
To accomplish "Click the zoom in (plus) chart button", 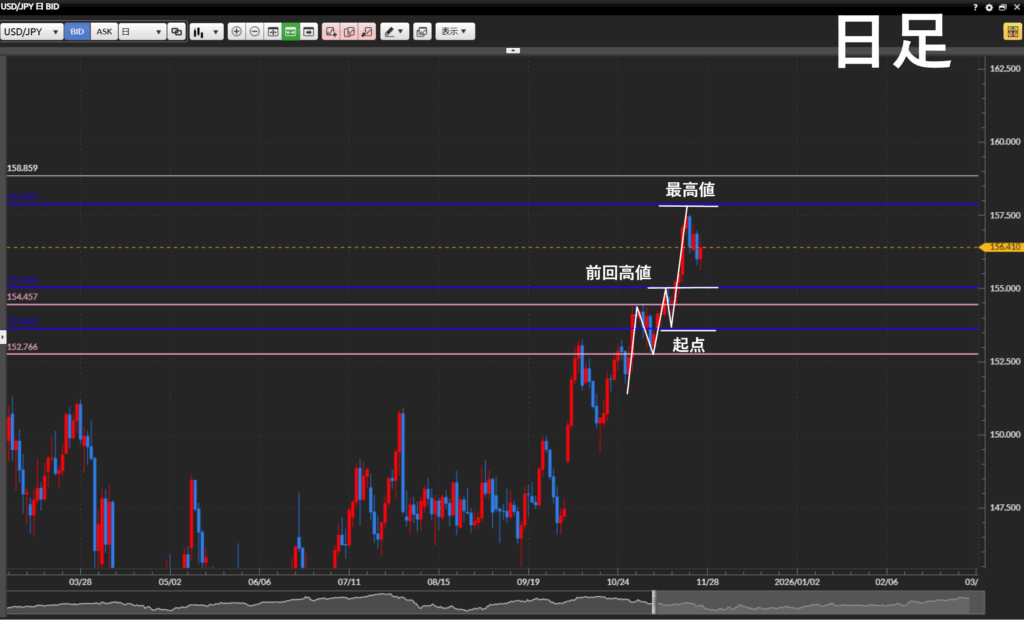I will pyautogui.click(x=237, y=31).
